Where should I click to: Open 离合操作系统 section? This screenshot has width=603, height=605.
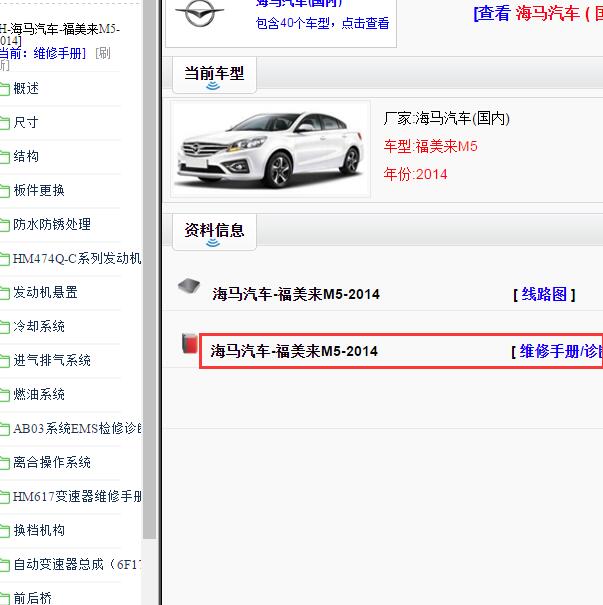point(52,462)
